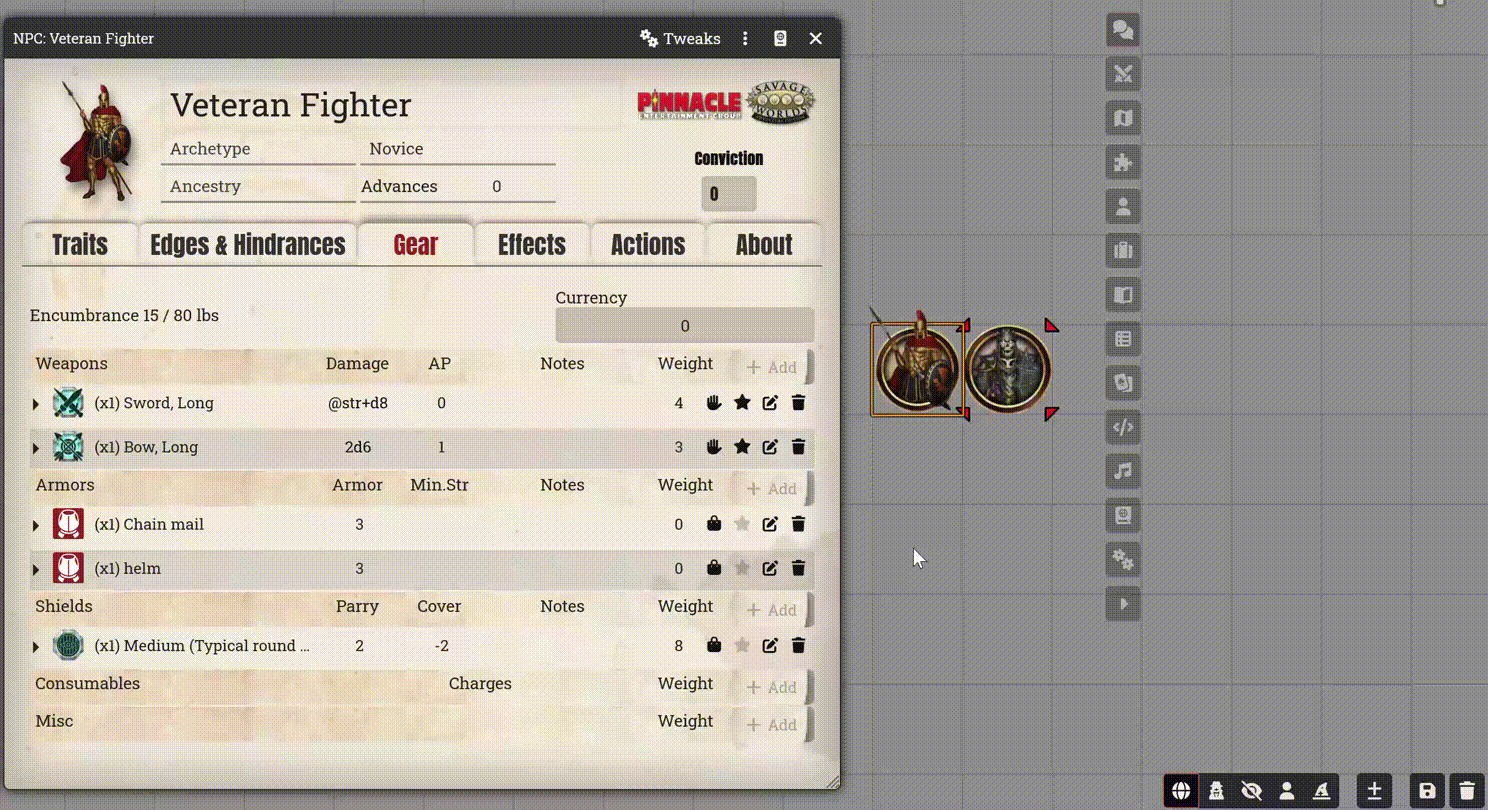The width and height of the screenshot is (1488, 810).
Task: Switch to the Traits tab
Action: click(x=79, y=244)
